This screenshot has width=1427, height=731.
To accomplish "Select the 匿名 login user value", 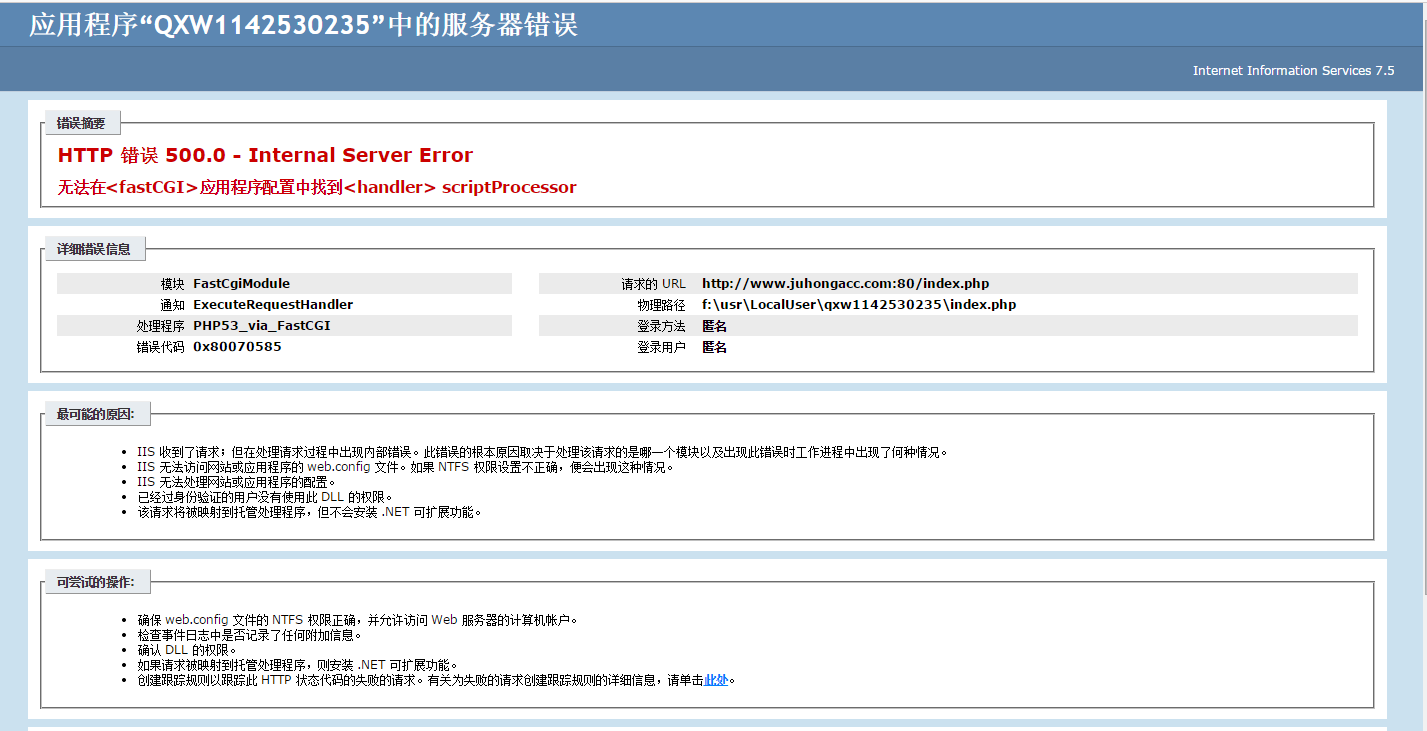I will 713,347.
